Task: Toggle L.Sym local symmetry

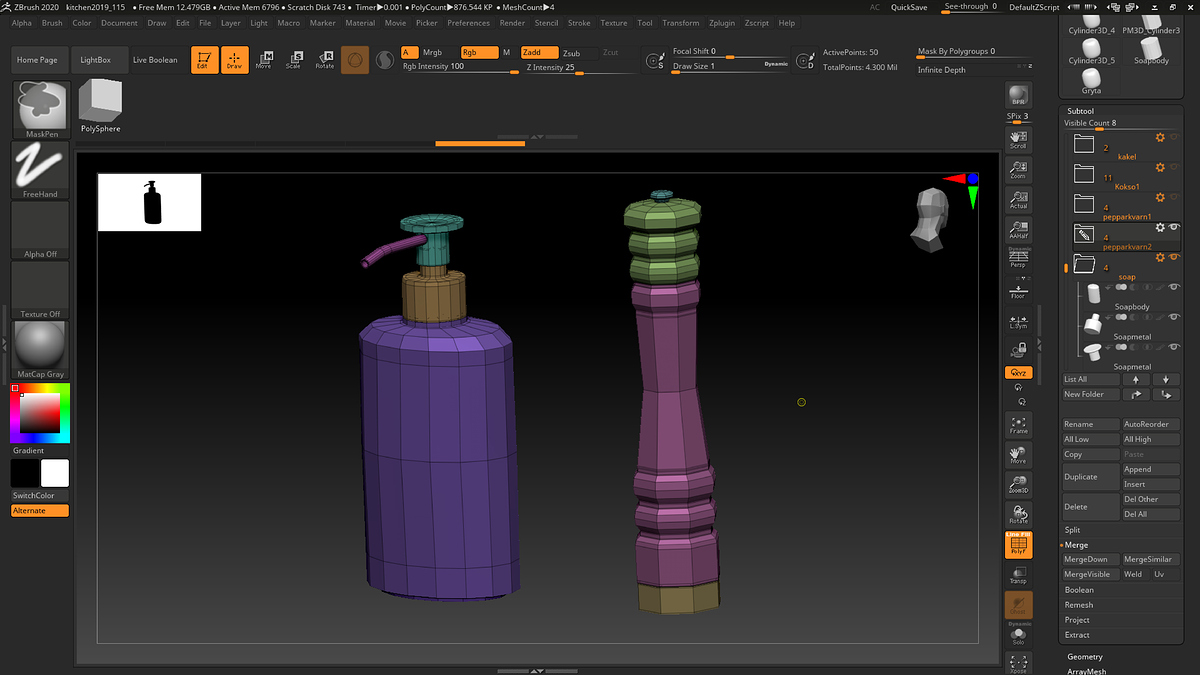Action: [1018, 320]
